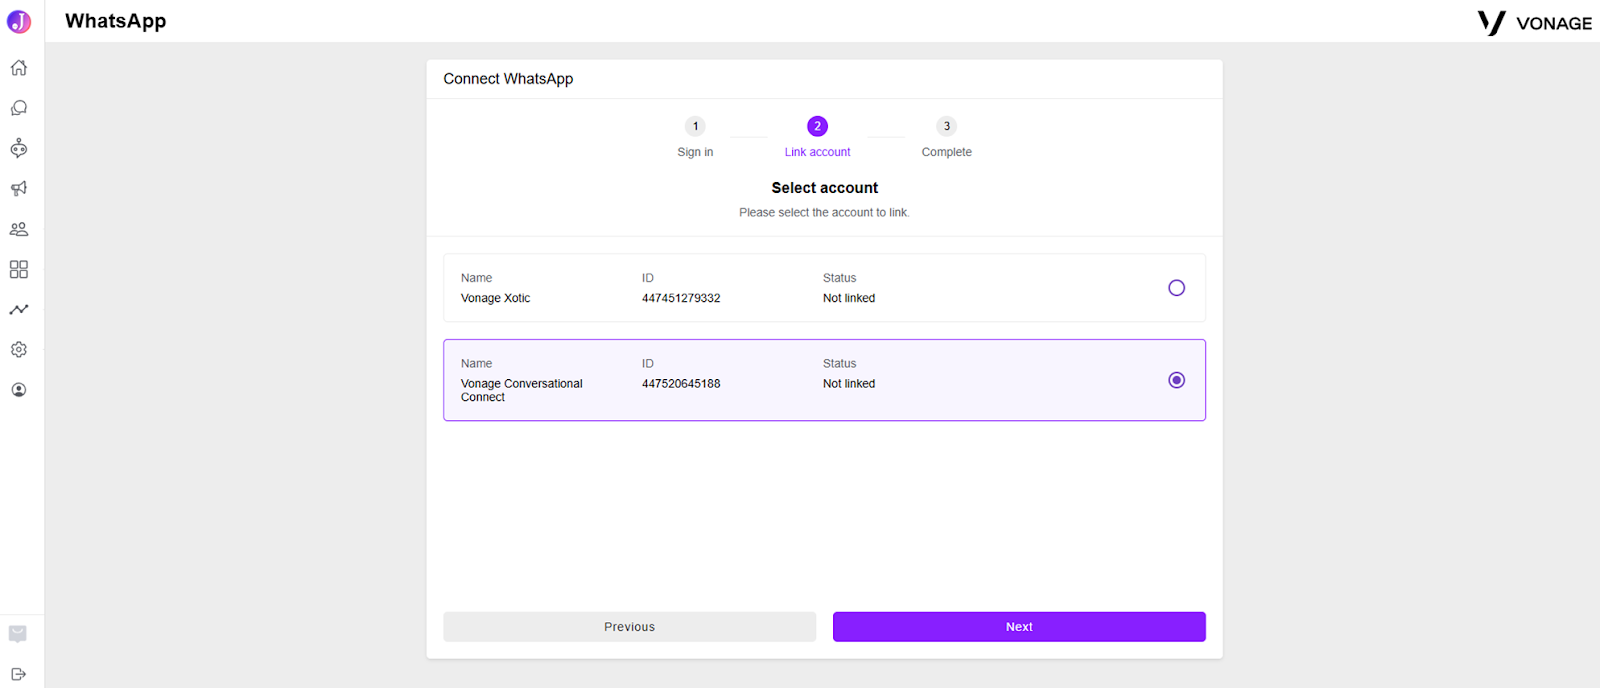The width and height of the screenshot is (1600, 688).
Task: Open the inbox icon near sidebar bottom
Action: pyautogui.click(x=18, y=634)
